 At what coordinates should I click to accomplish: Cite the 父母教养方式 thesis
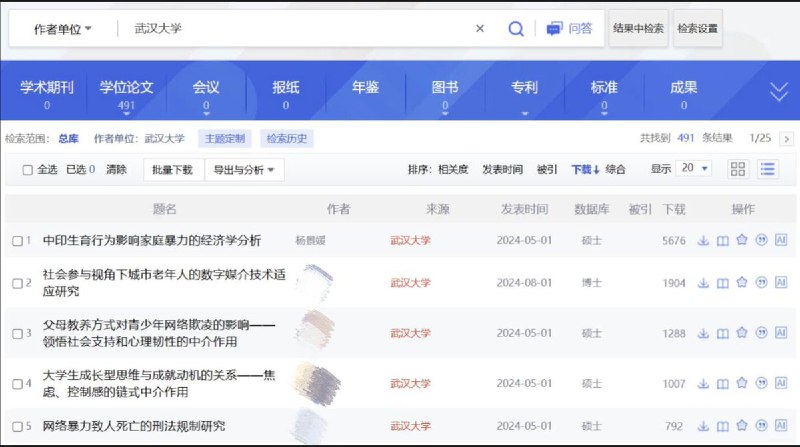click(x=761, y=333)
